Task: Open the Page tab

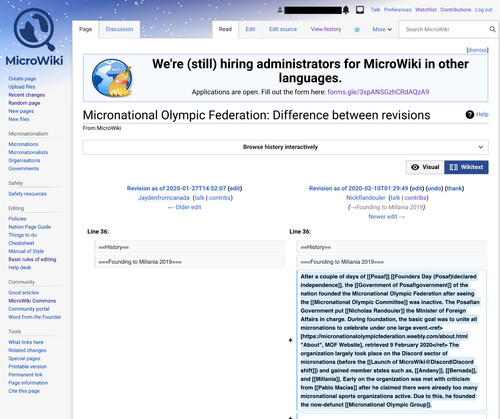Action: 85,29
